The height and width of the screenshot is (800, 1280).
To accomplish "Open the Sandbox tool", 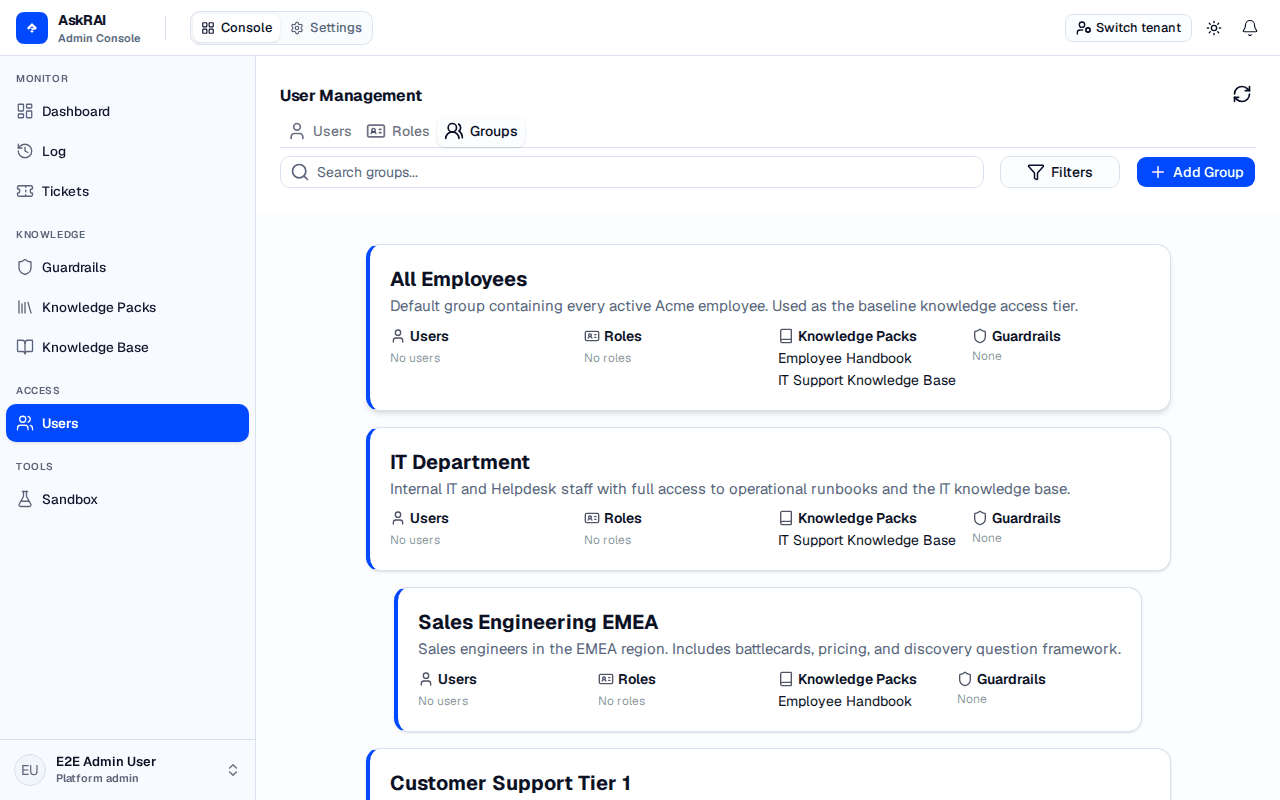I will 127,499.
